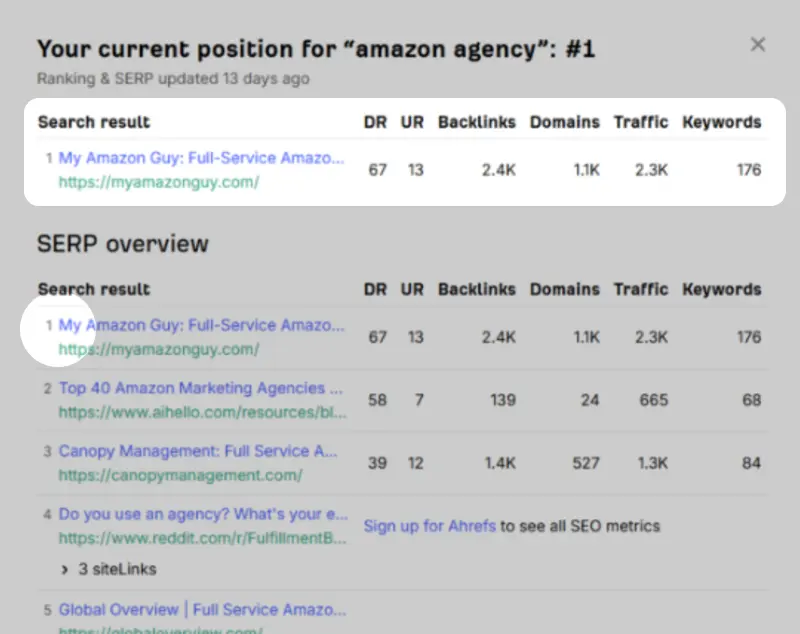Screen dimensions: 800x634
Task: Visit canopymanagement.com URL link
Action: pyautogui.click(x=180, y=475)
